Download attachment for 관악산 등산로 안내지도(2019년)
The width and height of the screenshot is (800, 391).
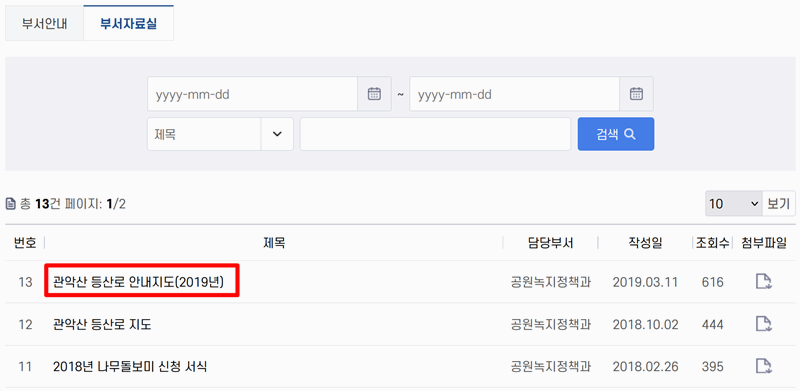point(763,282)
